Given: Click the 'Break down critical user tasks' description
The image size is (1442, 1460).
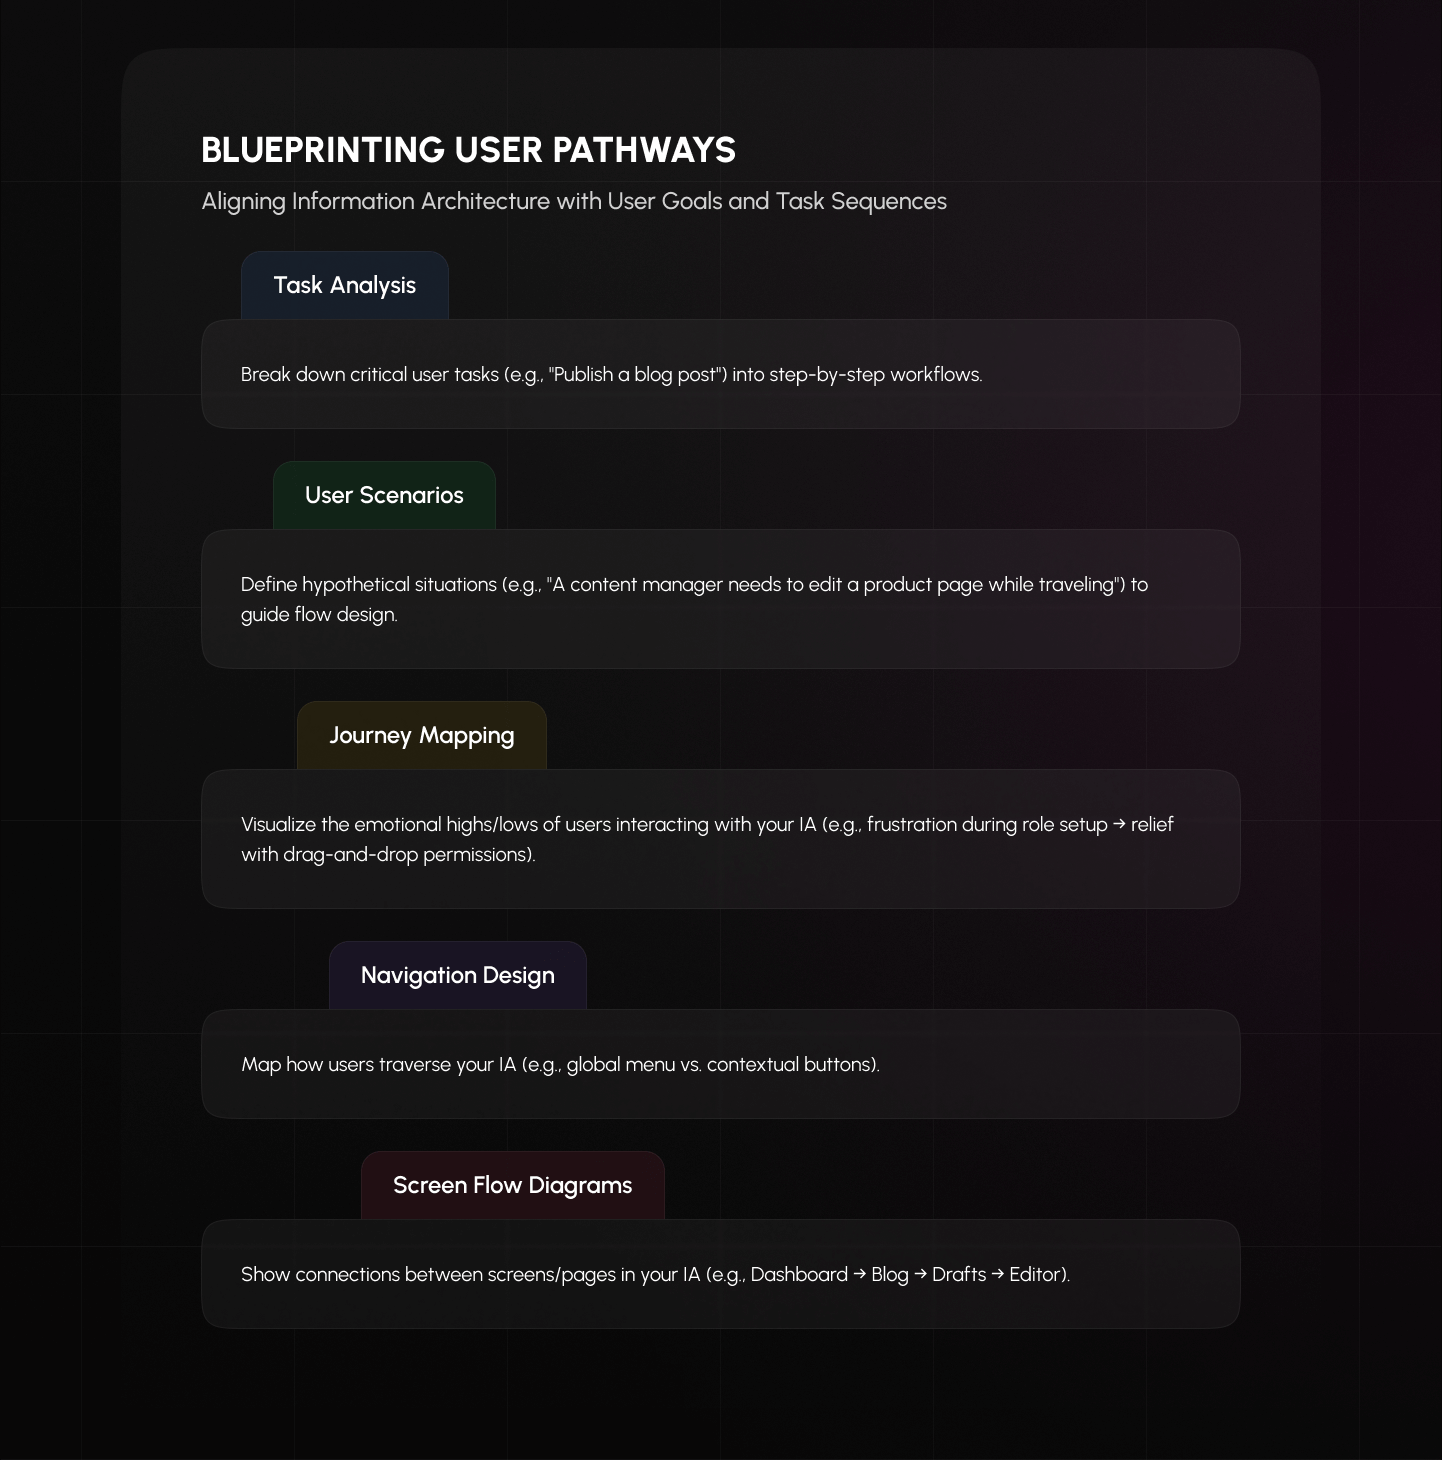Looking at the screenshot, I should (x=611, y=375).
